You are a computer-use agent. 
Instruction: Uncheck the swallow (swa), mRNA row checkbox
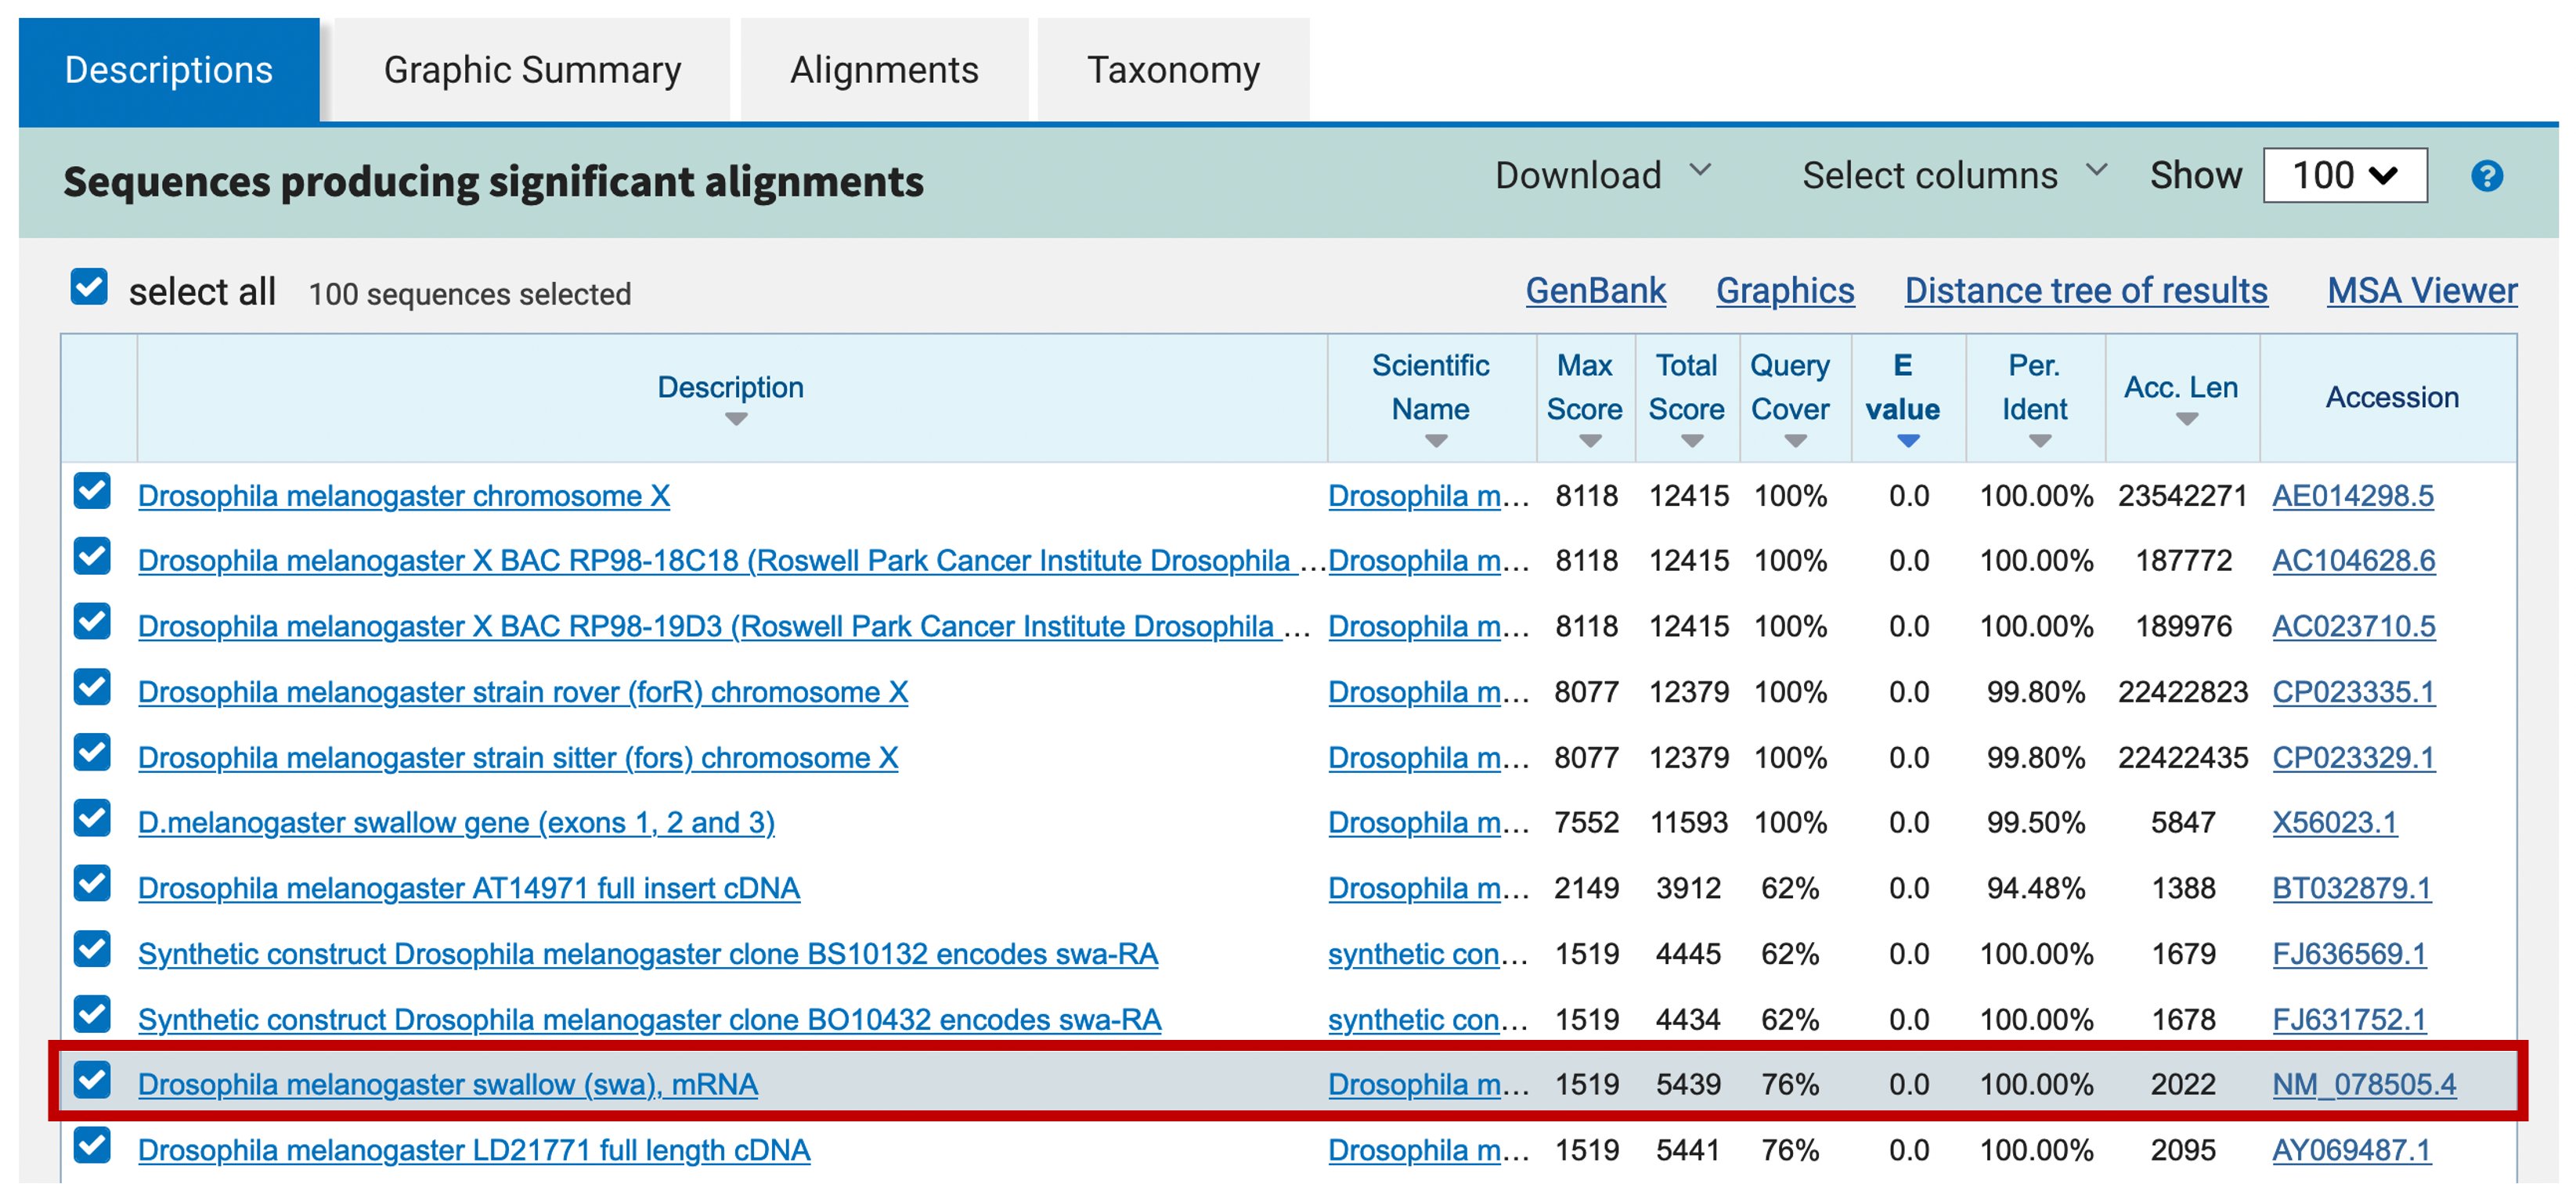click(x=92, y=1081)
